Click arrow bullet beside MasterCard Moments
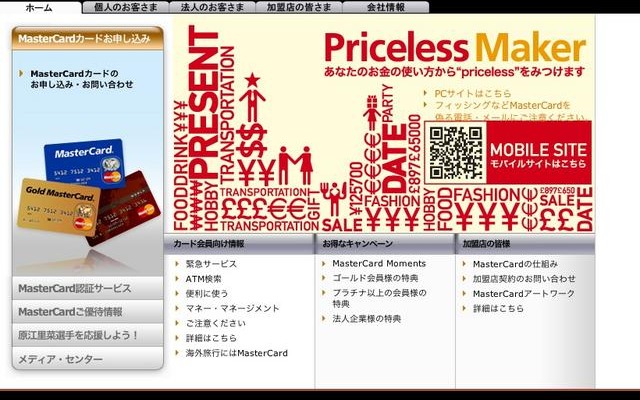Image resolution: width=640 pixels, height=400 pixels. click(x=324, y=264)
